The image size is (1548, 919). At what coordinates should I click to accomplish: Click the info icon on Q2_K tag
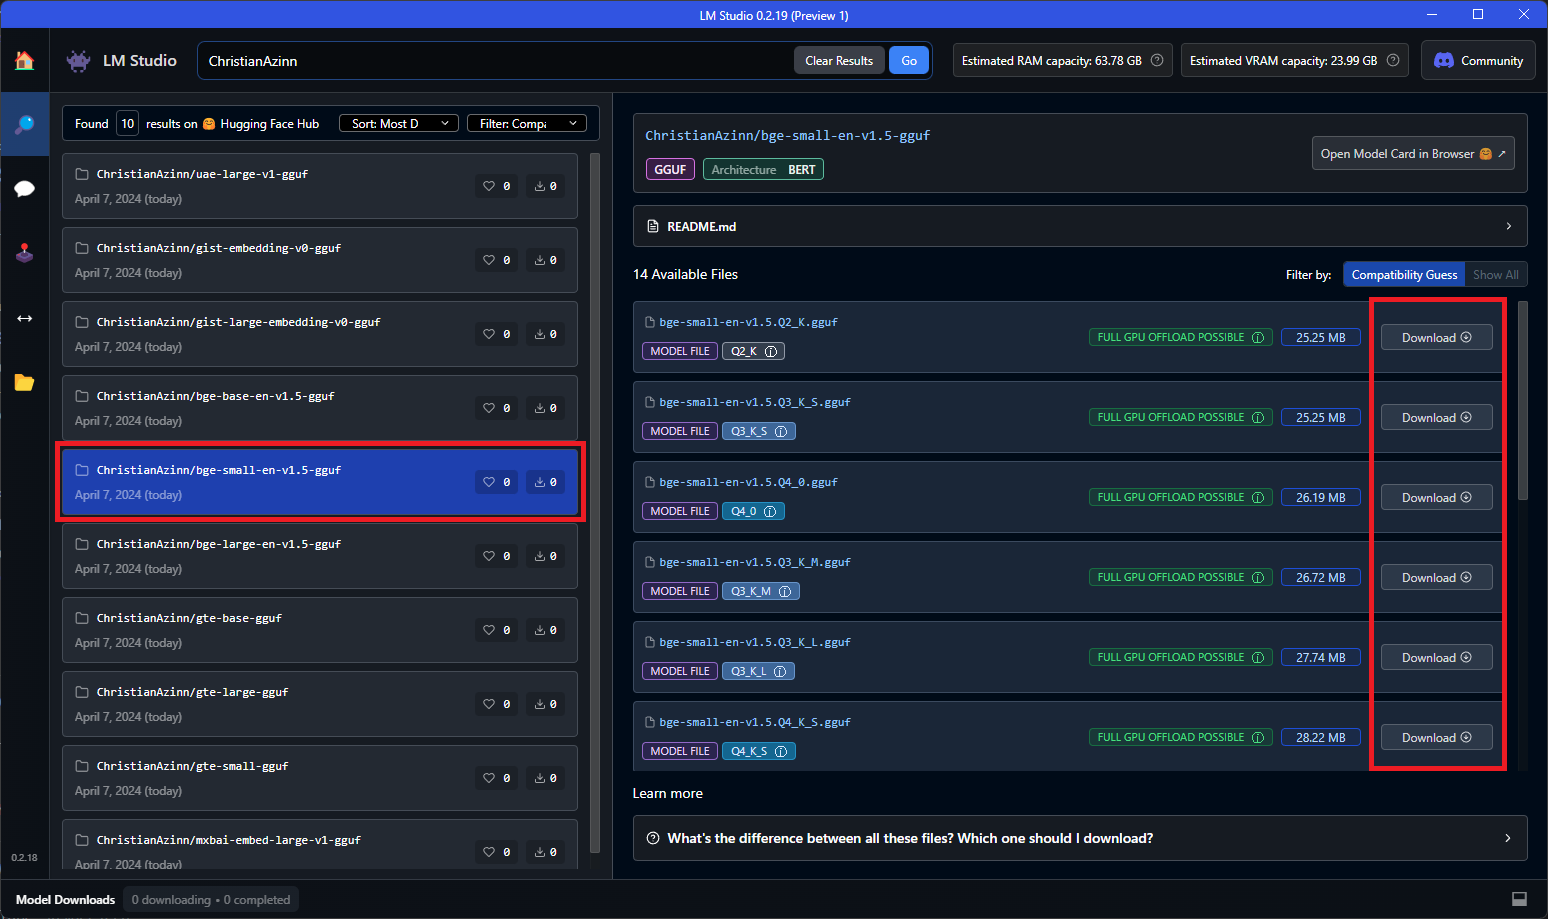coord(771,351)
